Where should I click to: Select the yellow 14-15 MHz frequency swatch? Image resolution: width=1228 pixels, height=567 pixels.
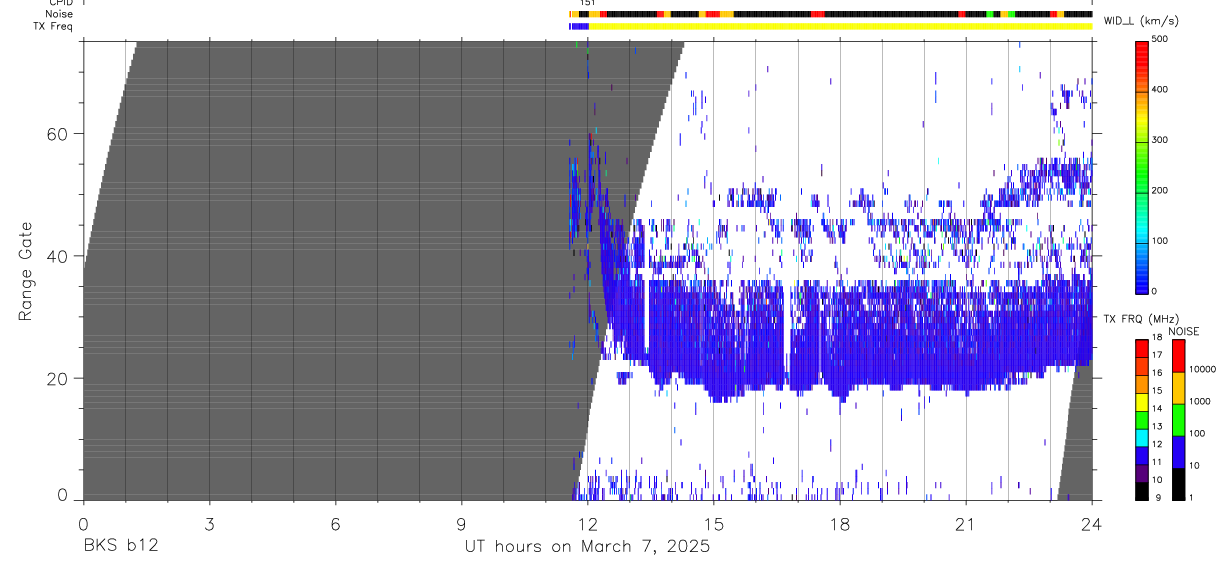click(1142, 401)
